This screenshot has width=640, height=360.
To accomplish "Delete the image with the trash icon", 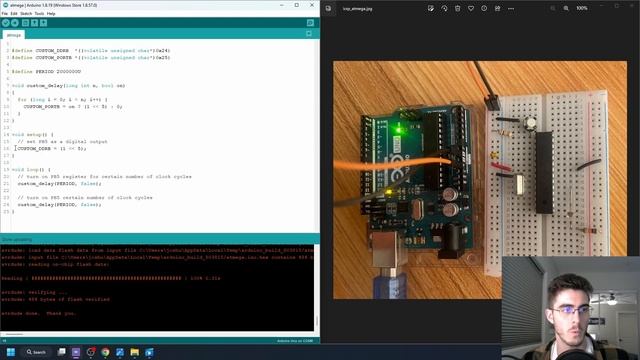I will click(x=458, y=8).
